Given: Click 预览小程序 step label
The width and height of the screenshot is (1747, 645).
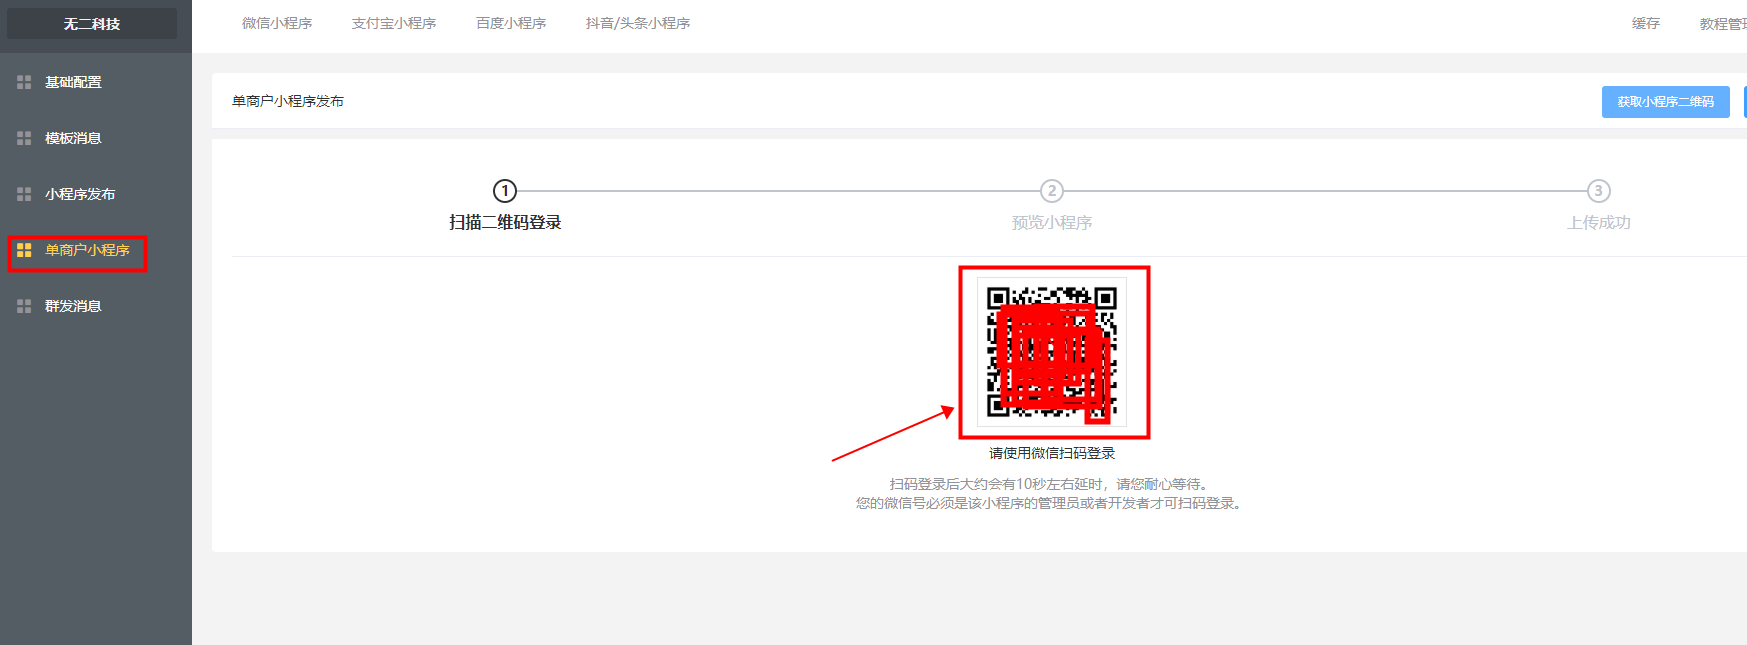Looking at the screenshot, I should point(1052,222).
